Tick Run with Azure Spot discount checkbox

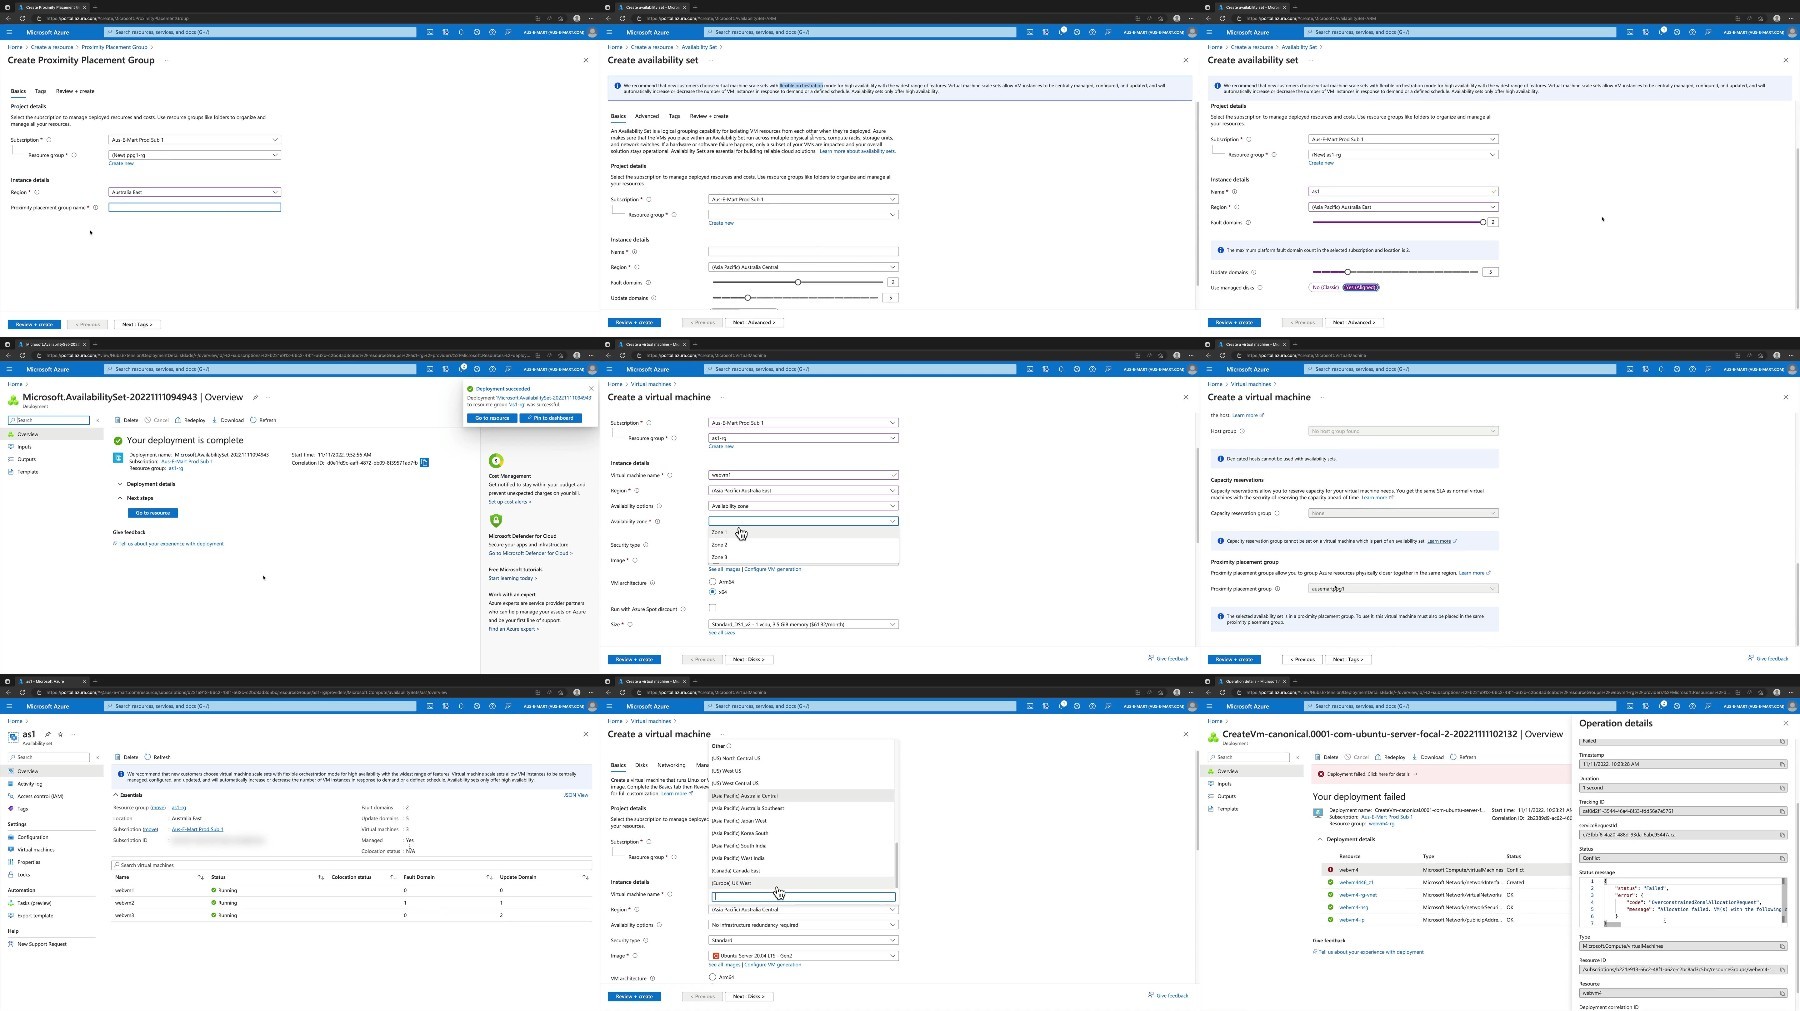pyautogui.click(x=712, y=608)
